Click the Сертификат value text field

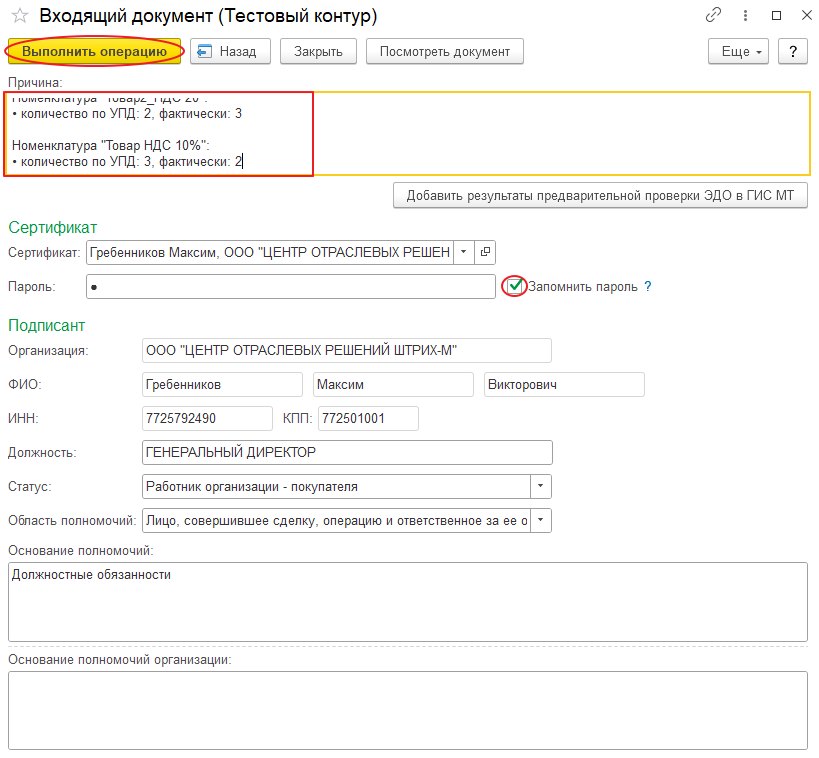click(270, 252)
